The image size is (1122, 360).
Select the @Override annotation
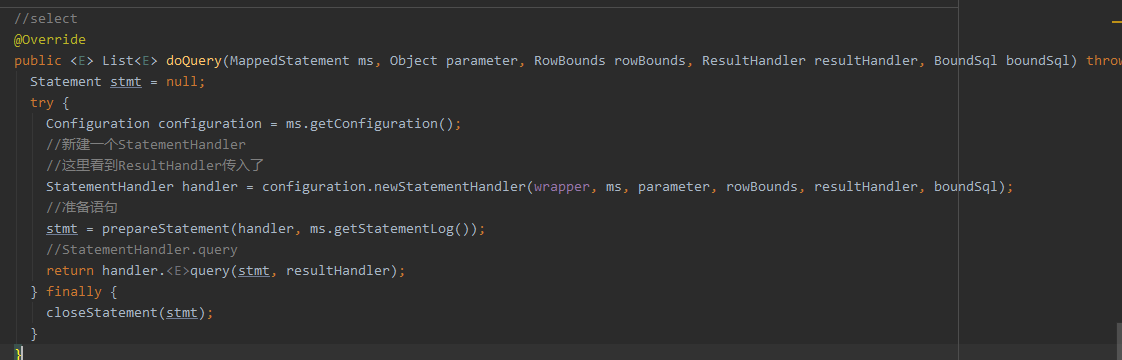pos(50,39)
